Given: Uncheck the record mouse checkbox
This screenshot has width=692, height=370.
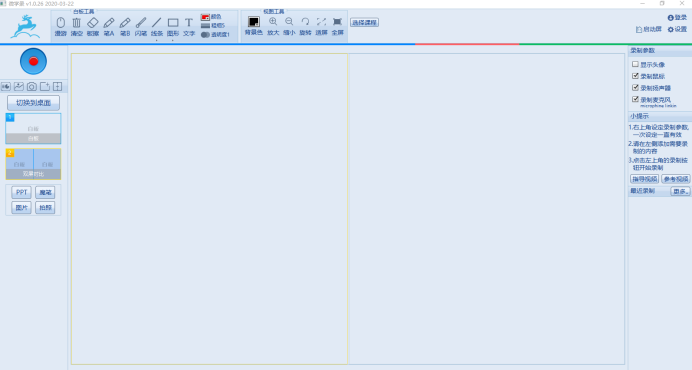Looking at the screenshot, I should 635,76.
